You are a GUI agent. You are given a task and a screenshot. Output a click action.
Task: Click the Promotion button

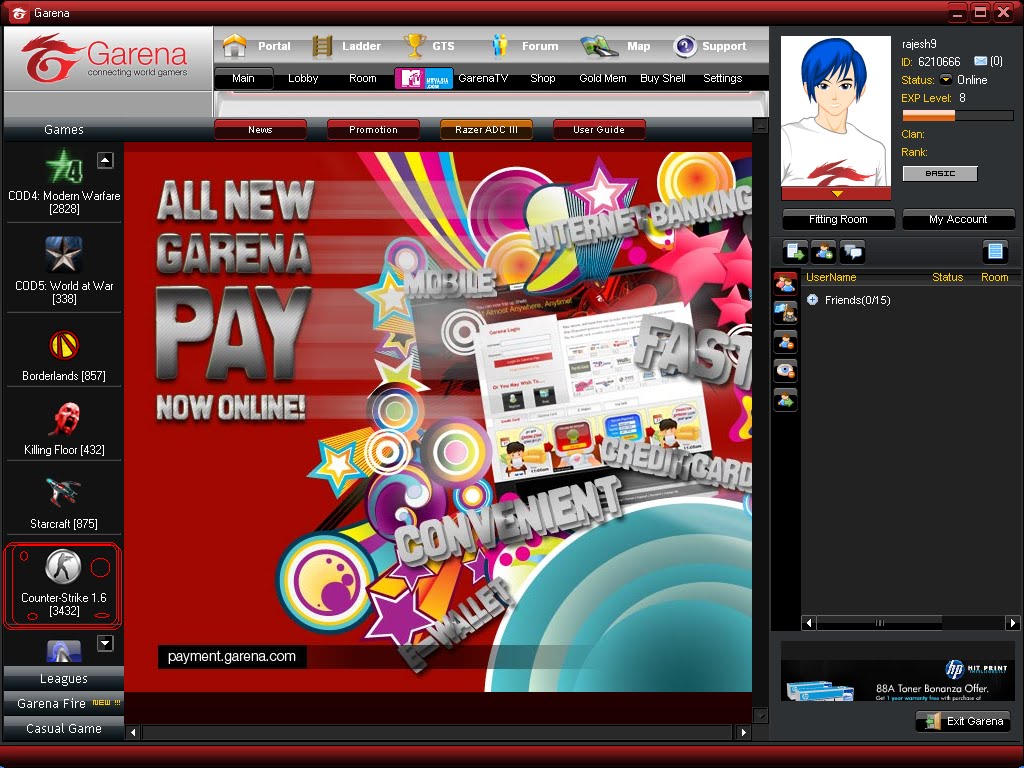[373, 129]
